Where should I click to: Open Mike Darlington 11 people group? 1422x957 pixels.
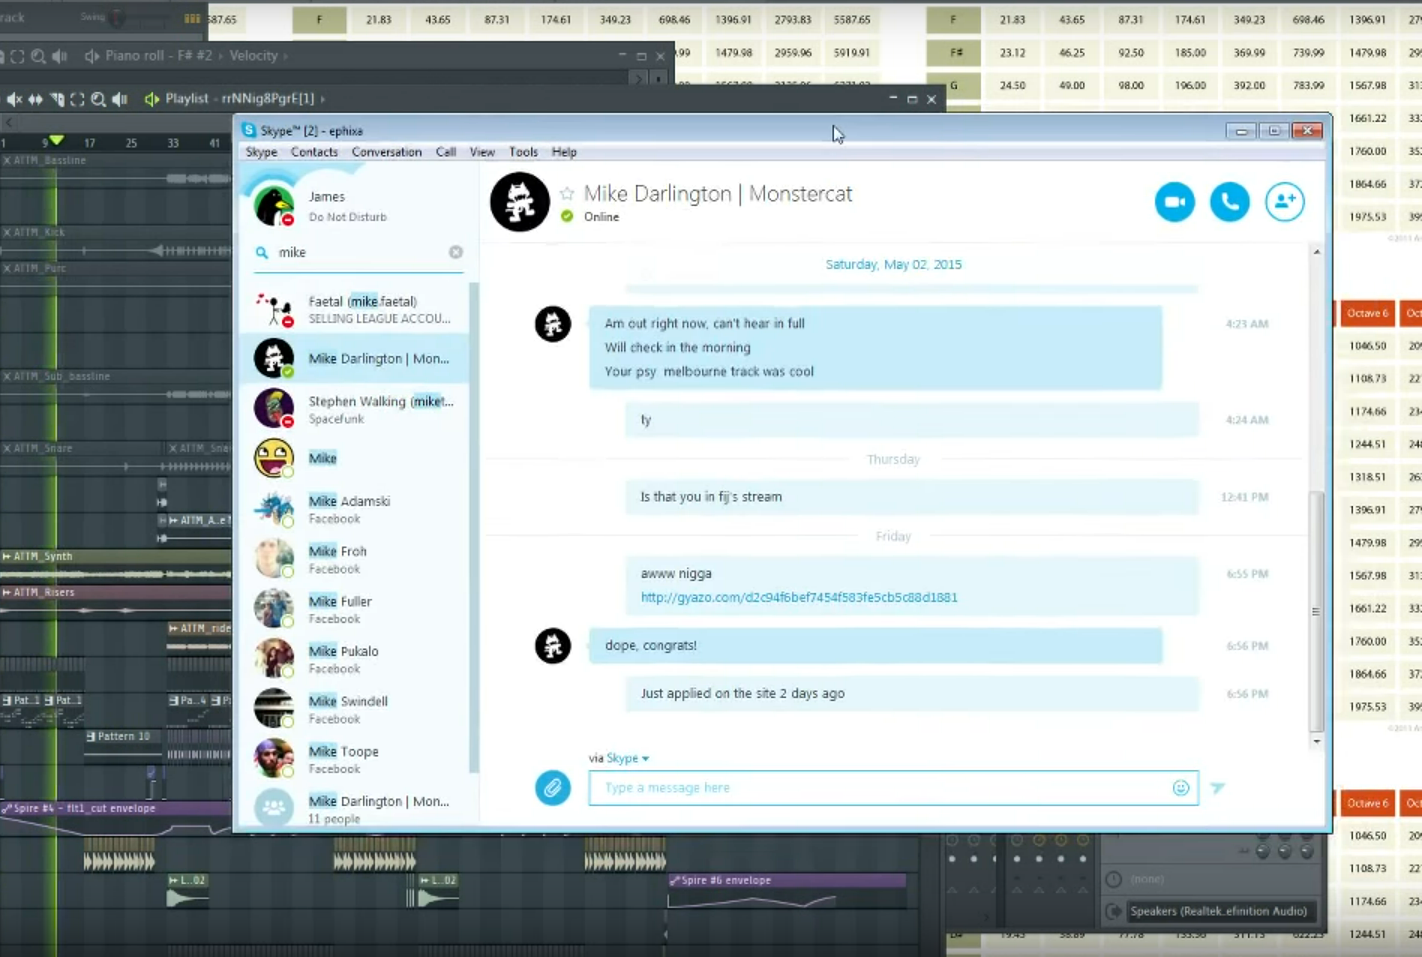pyautogui.click(x=355, y=807)
